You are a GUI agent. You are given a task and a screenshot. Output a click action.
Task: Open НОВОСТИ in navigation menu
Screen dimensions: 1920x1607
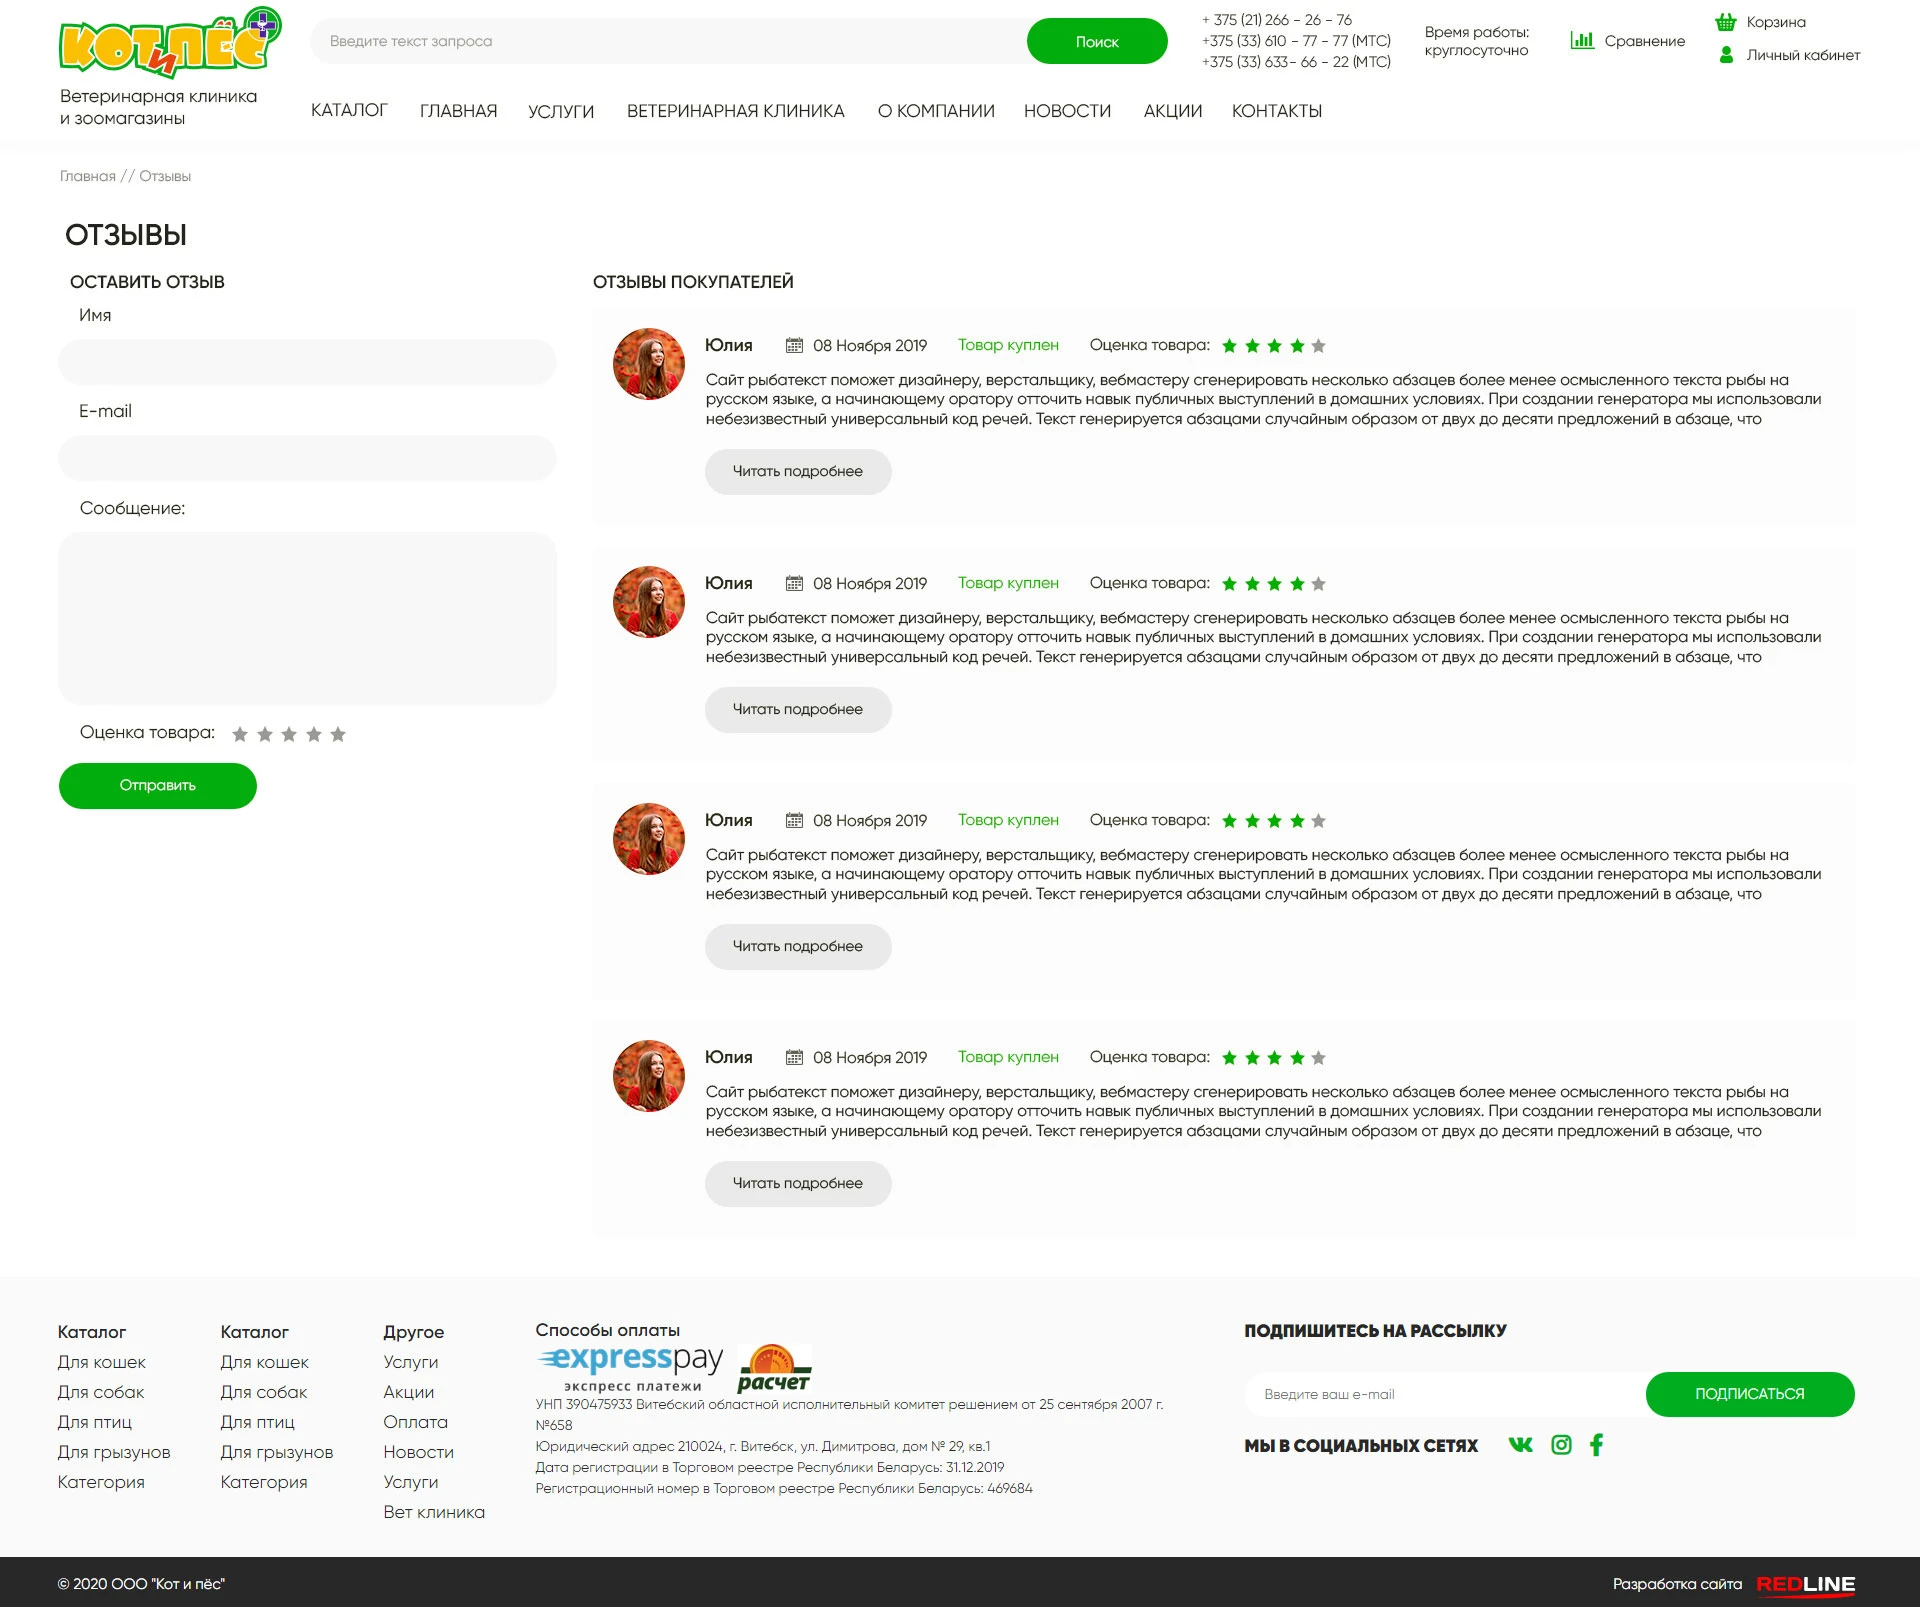pyautogui.click(x=1067, y=111)
